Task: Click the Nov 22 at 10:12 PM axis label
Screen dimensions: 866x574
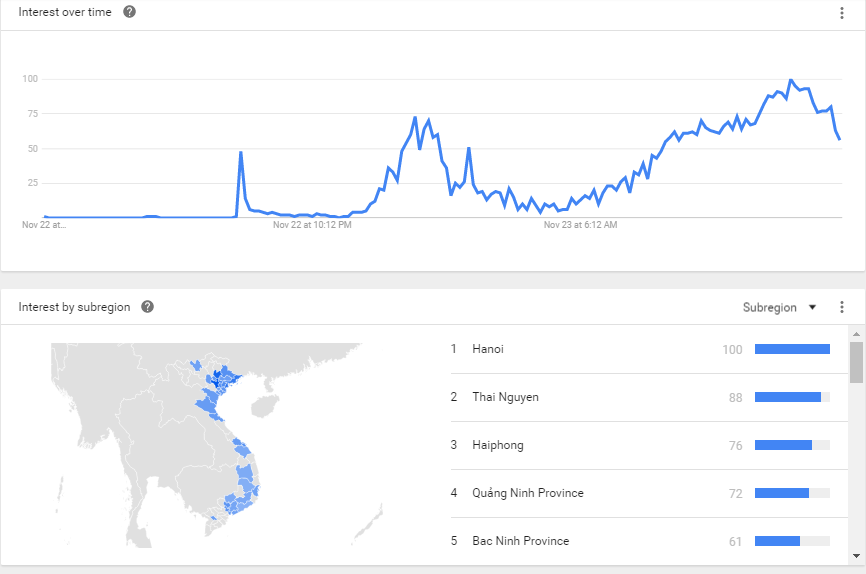Action: click(312, 225)
